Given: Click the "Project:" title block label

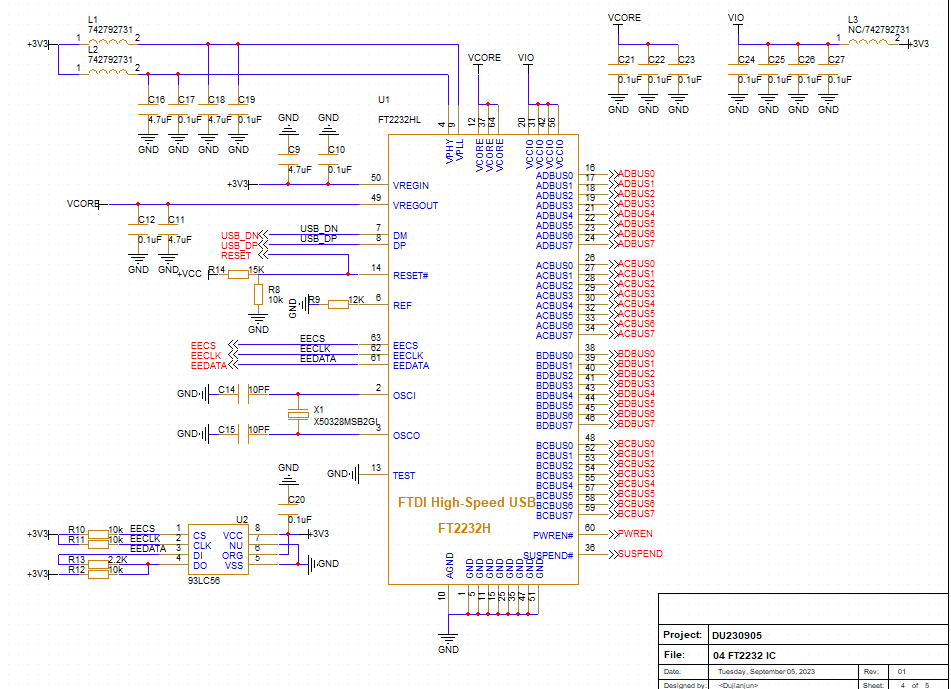Looking at the screenshot, I should click(682, 635).
